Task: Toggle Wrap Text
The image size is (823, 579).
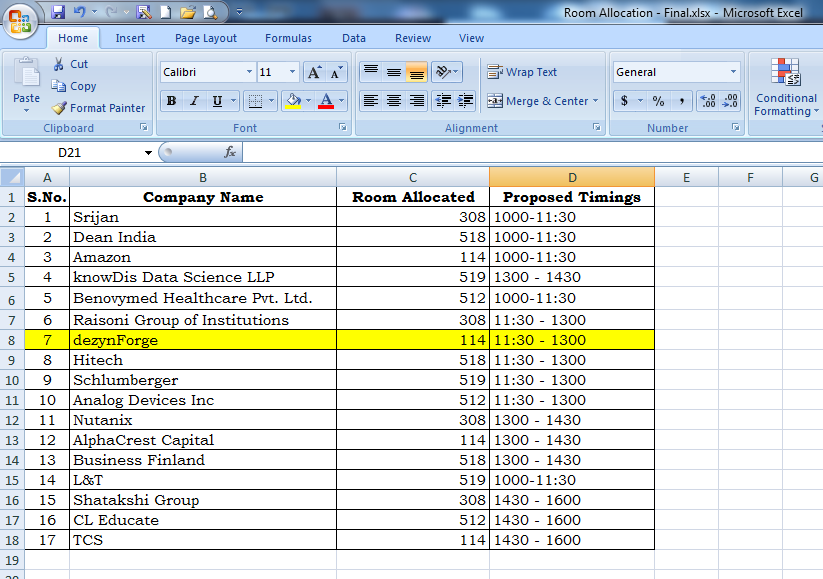Action: point(522,72)
